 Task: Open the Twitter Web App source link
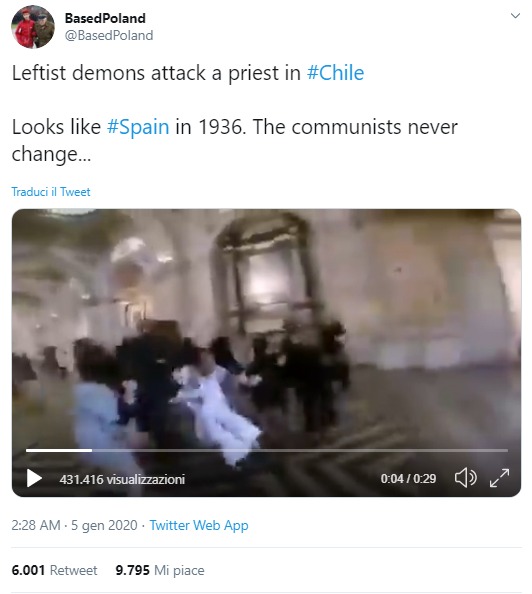[199, 525]
